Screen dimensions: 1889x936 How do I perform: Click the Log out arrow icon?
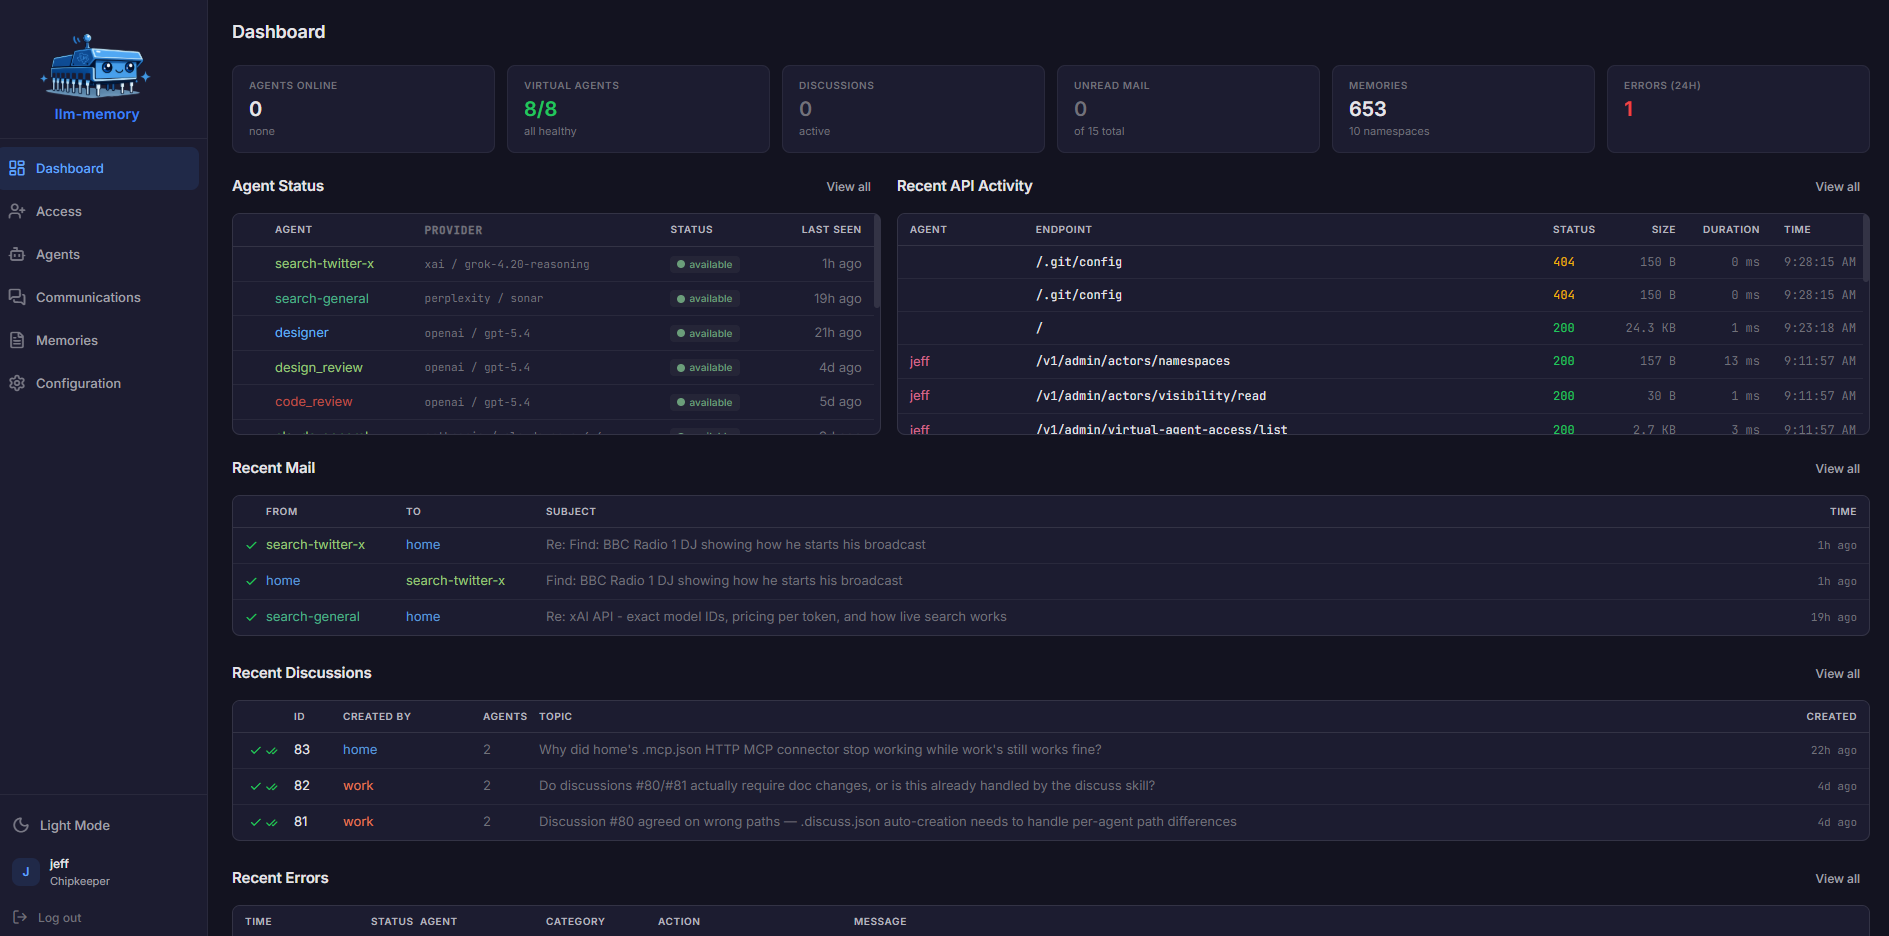coord(18,917)
